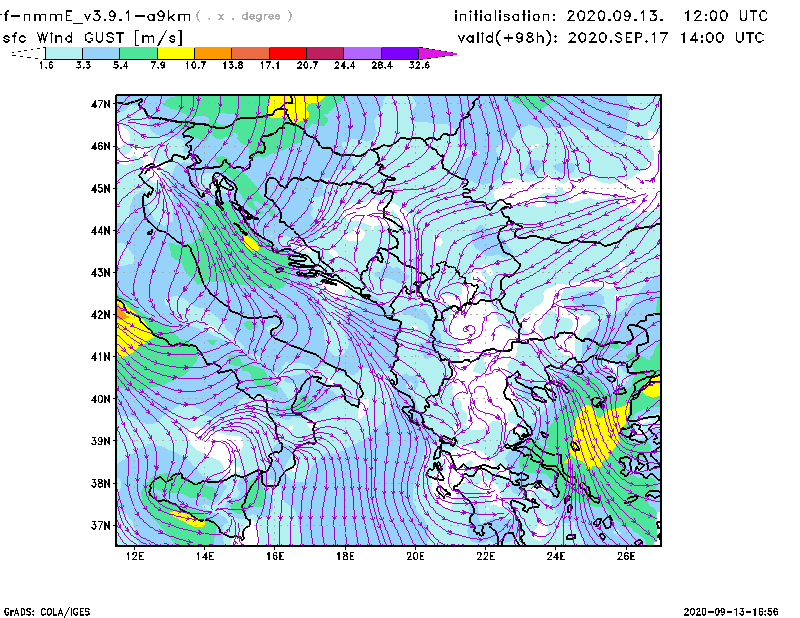Click the legend value 1.6
Image resolution: width=800 pixels, height=618 pixels.
tap(46, 65)
